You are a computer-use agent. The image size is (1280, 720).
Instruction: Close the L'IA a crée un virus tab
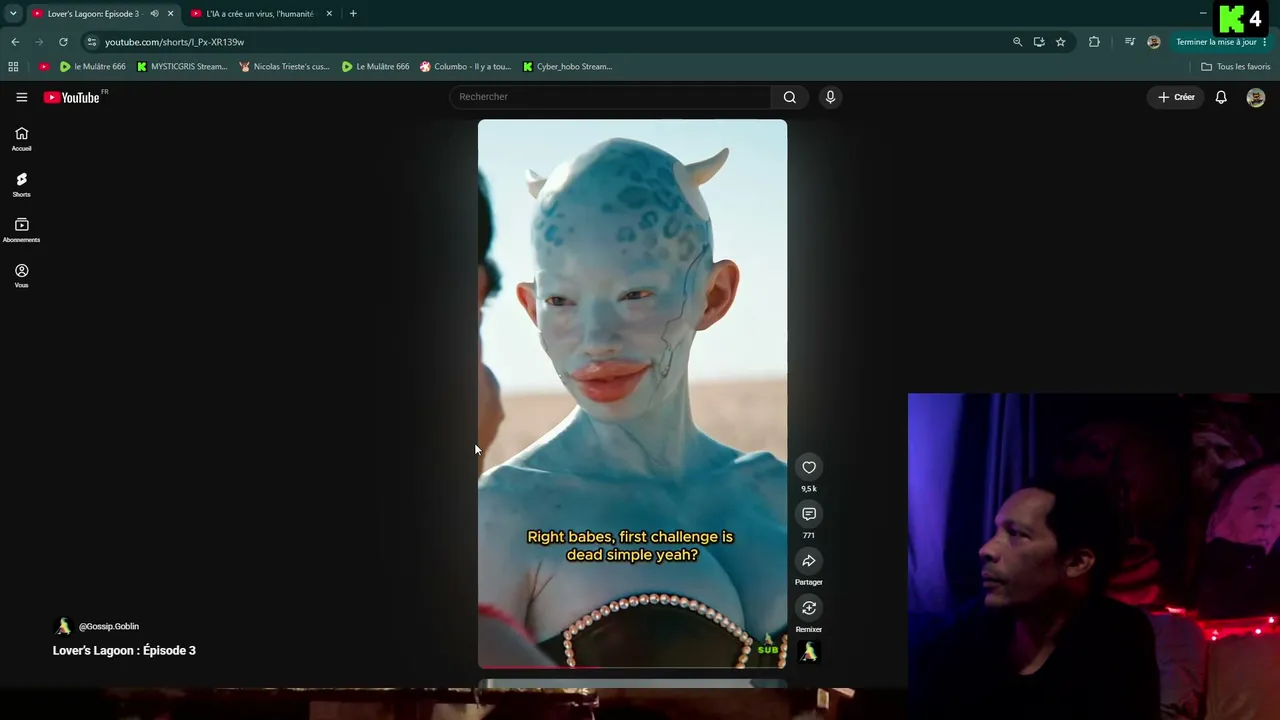pyautogui.click(x=329, y=14)
